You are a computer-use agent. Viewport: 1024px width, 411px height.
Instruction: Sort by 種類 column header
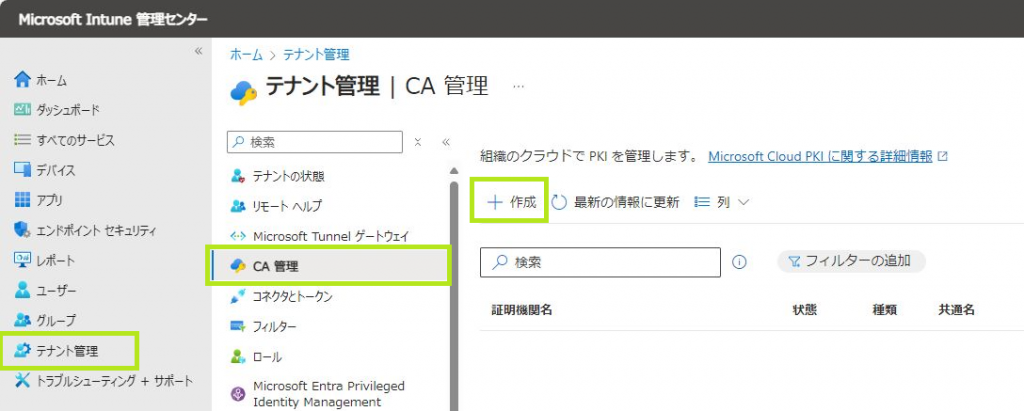[884, 310]
